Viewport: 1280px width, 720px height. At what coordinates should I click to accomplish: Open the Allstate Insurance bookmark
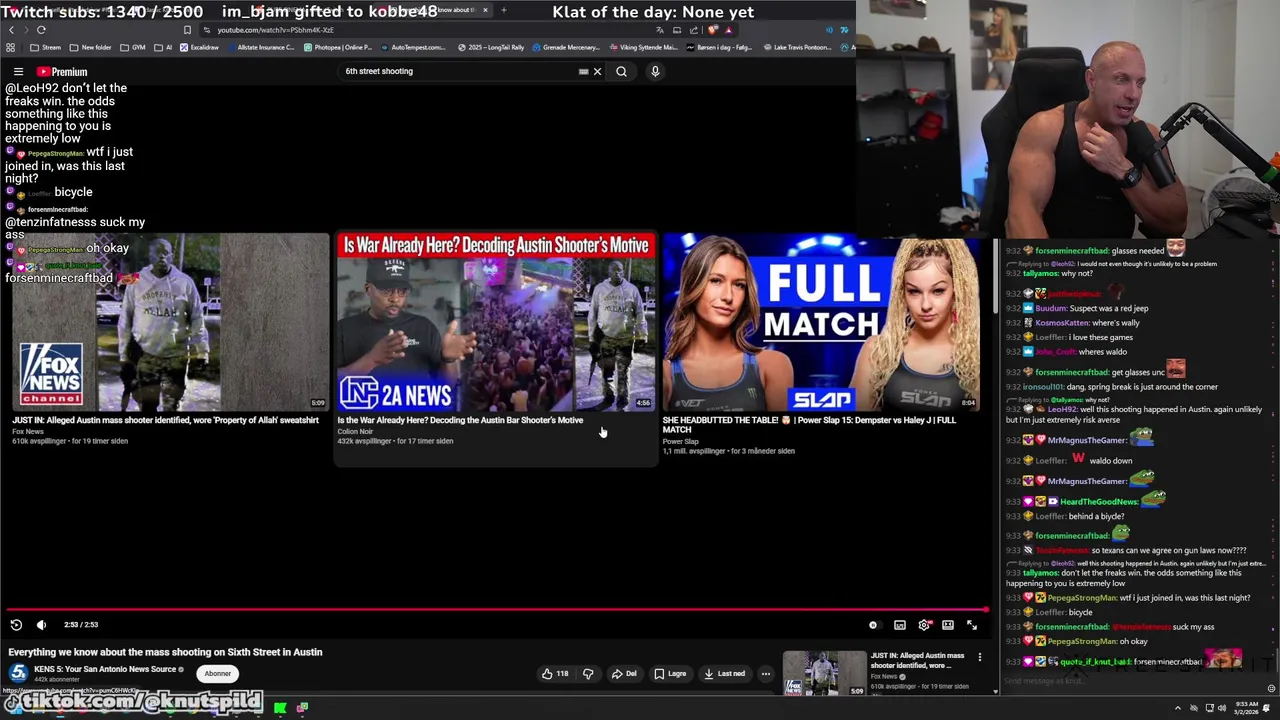point(260,47)
